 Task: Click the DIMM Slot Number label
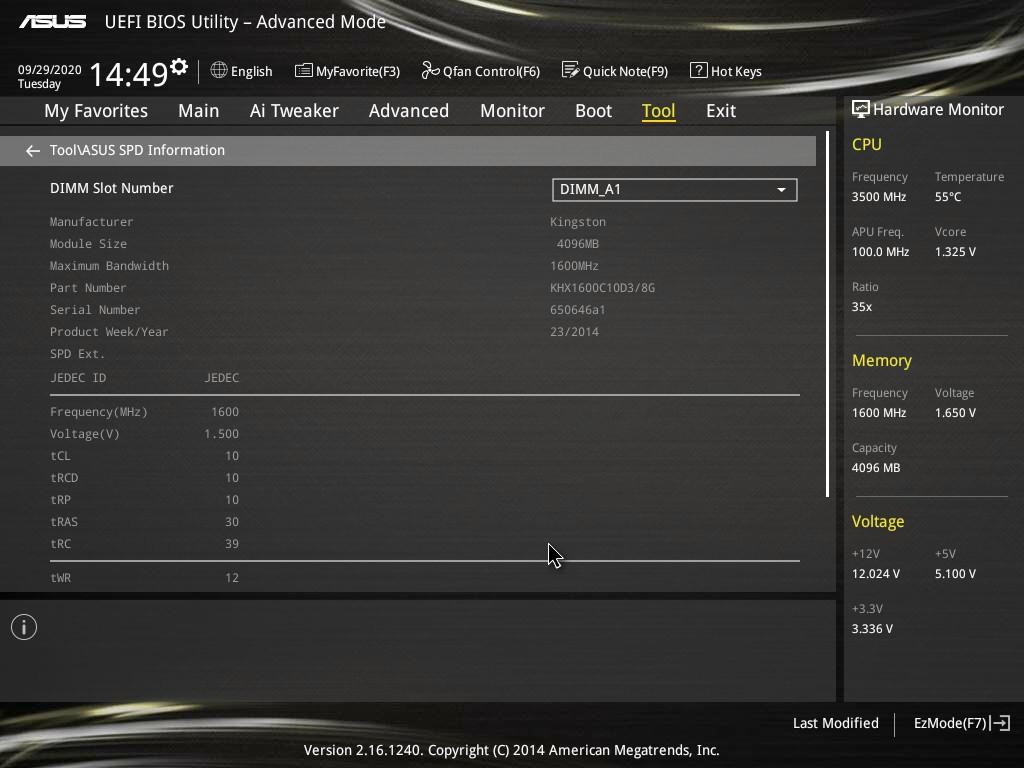click(x=112, y=188)
